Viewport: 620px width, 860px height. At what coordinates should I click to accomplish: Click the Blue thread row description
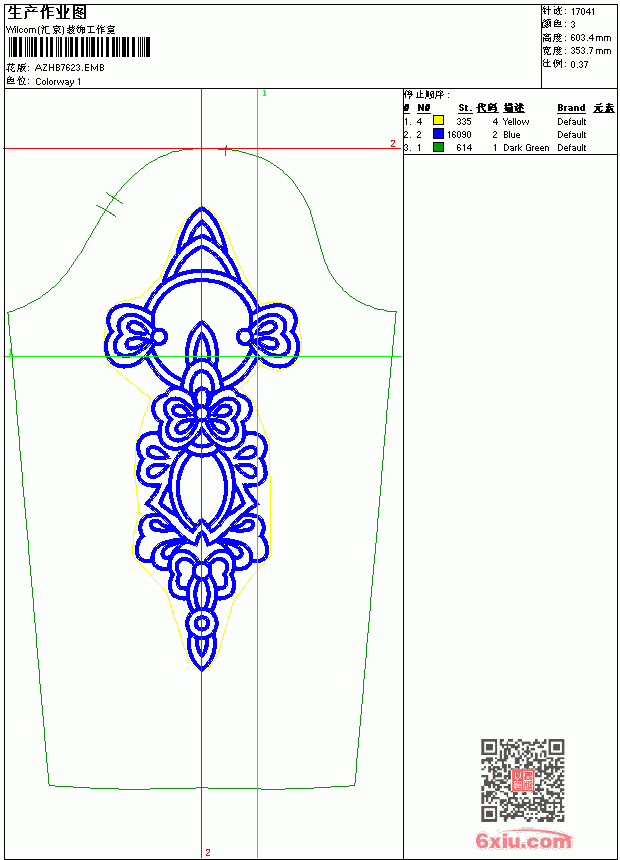point(511,134)
